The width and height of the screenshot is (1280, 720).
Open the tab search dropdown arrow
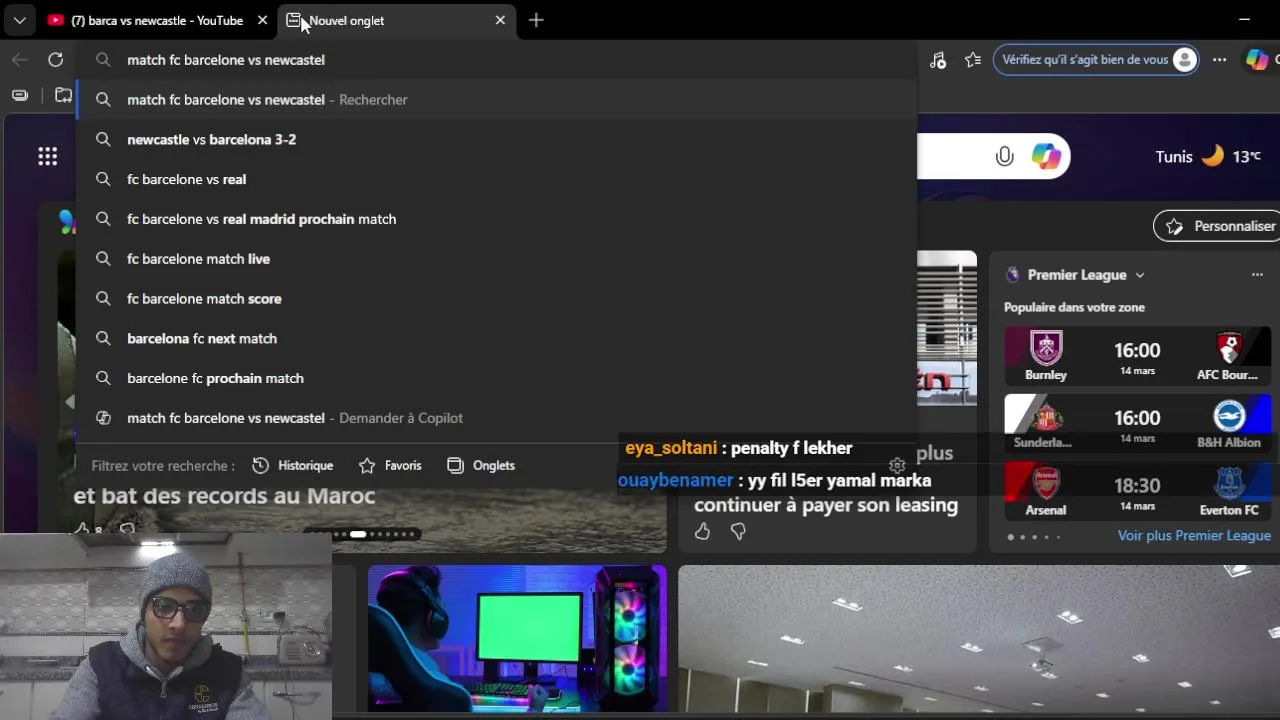19,20
